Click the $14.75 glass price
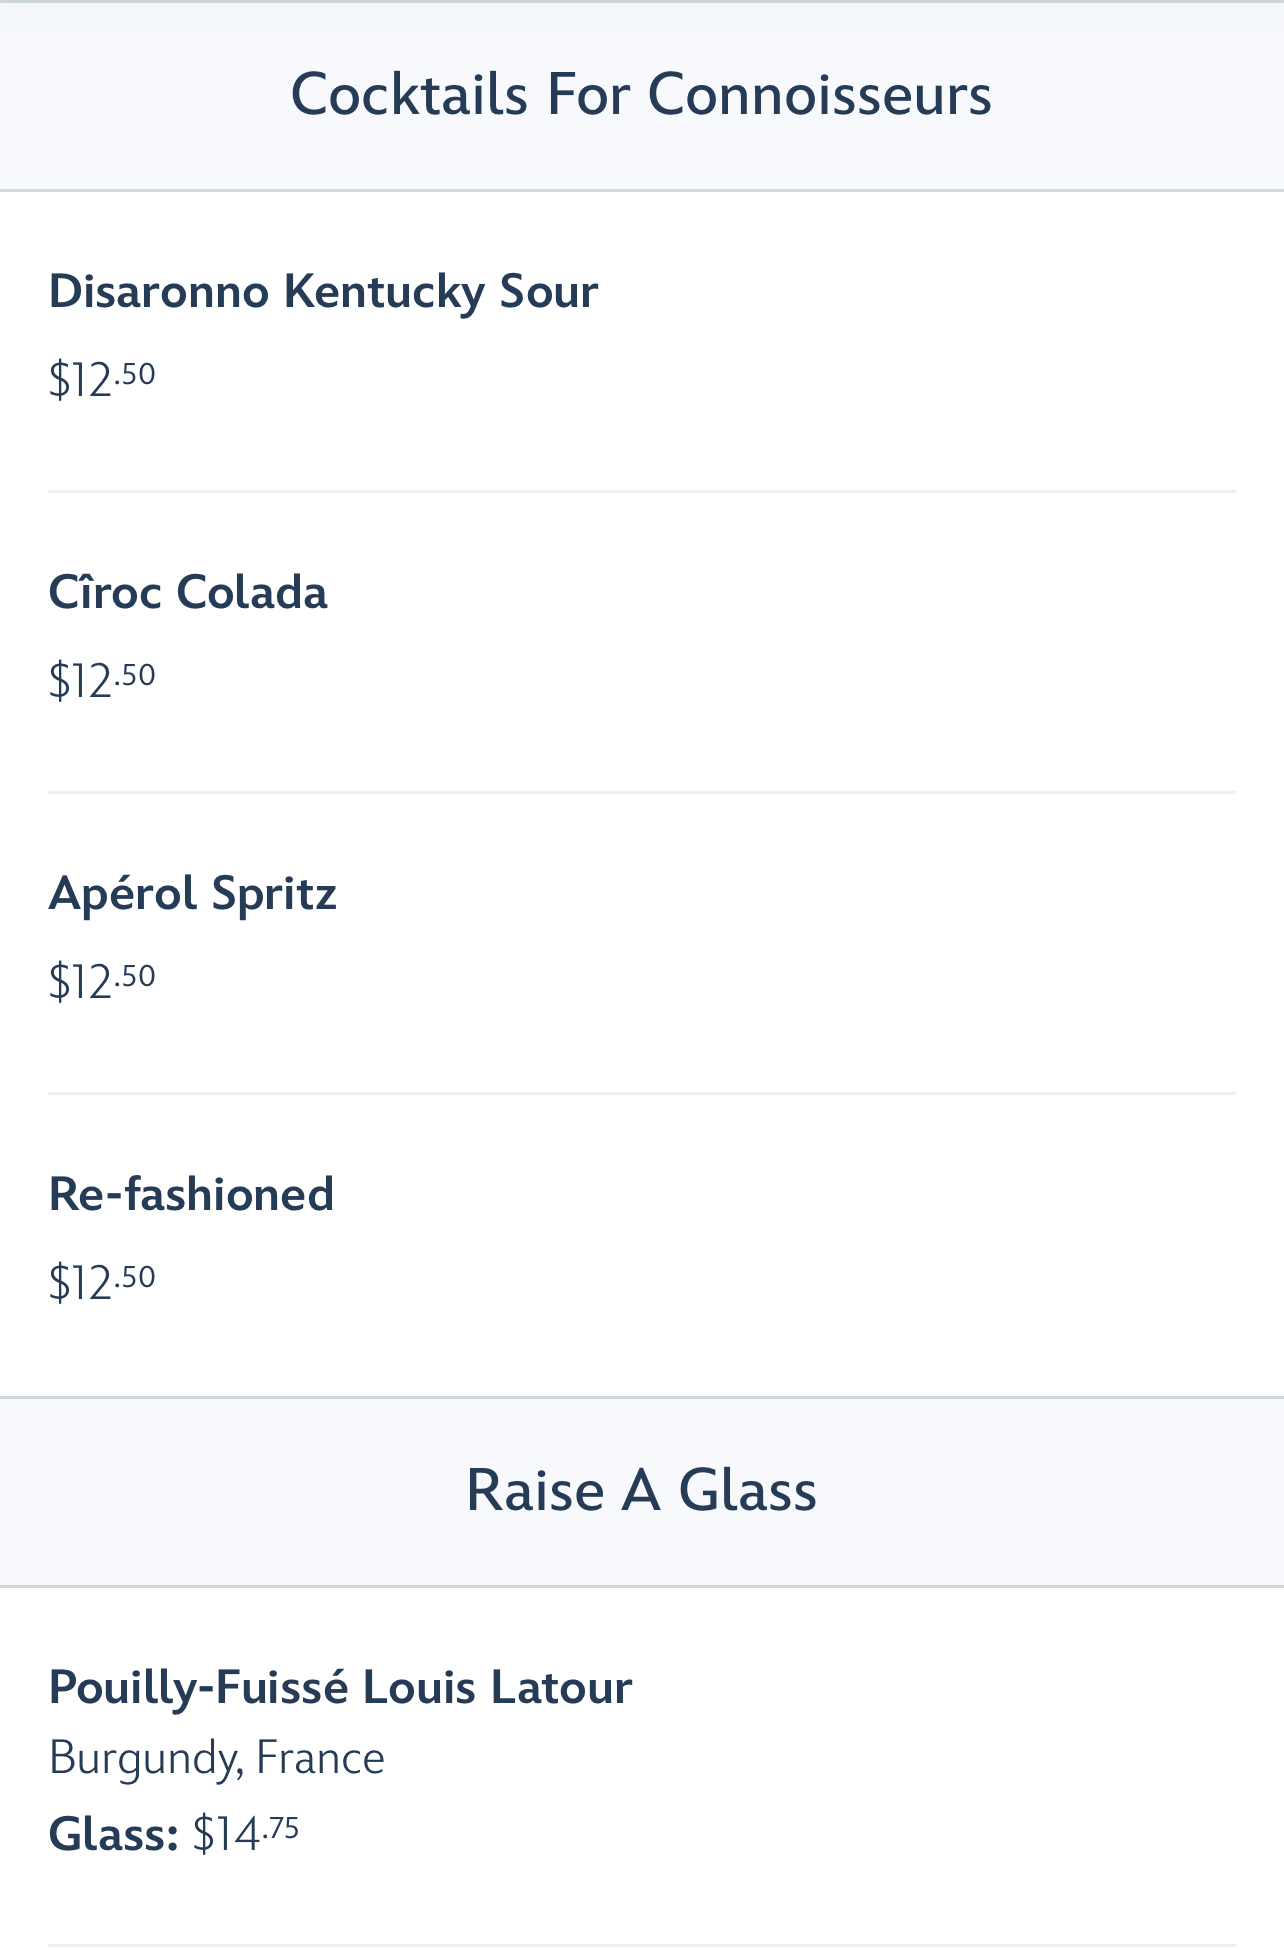1284x1950 pixels. click(x=246, y=1833)
